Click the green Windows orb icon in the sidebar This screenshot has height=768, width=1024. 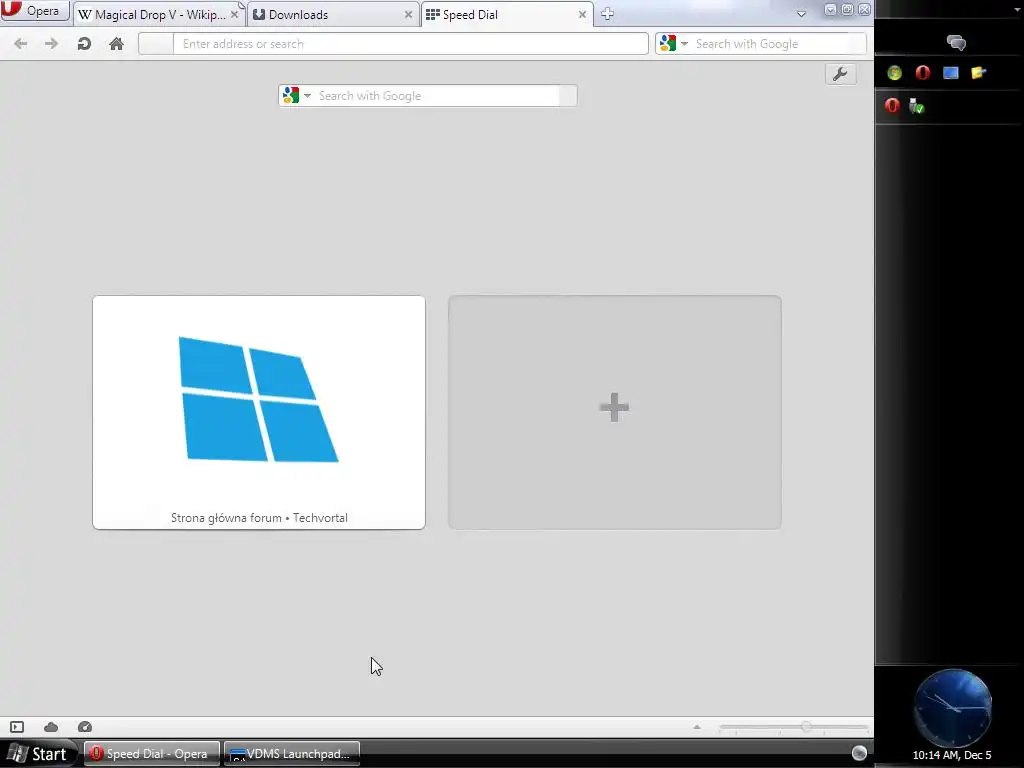click(x=895, y=73)
